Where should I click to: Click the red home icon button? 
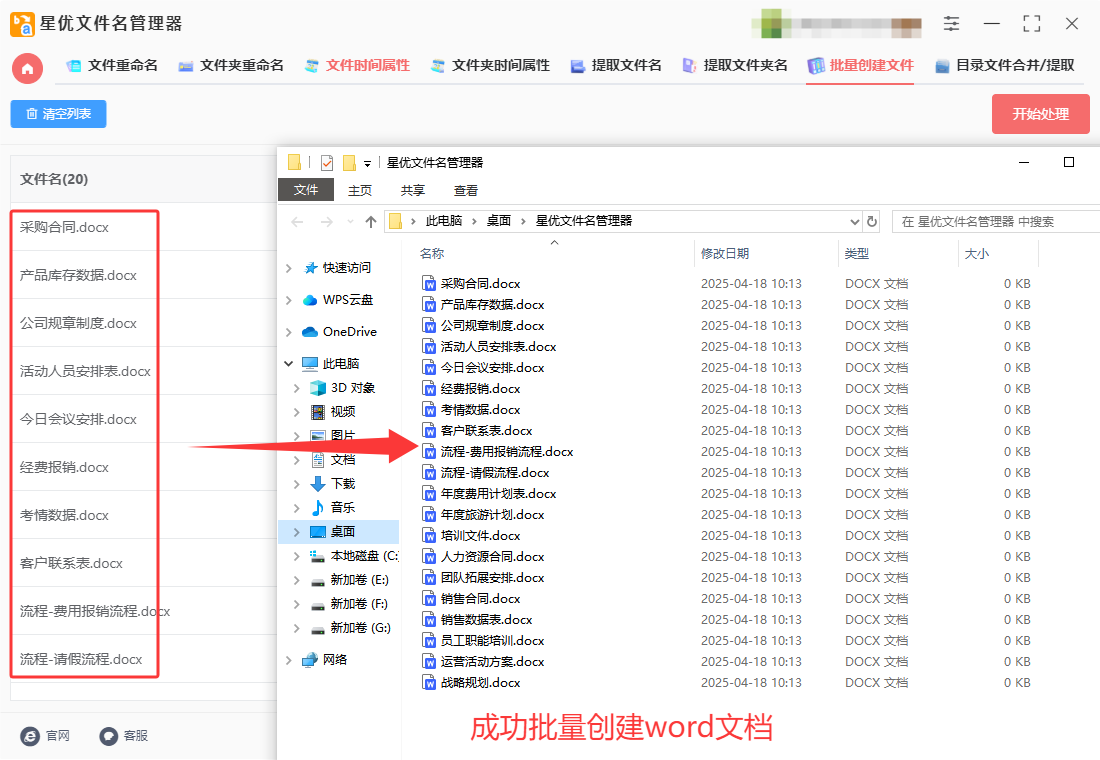[27, 68]
